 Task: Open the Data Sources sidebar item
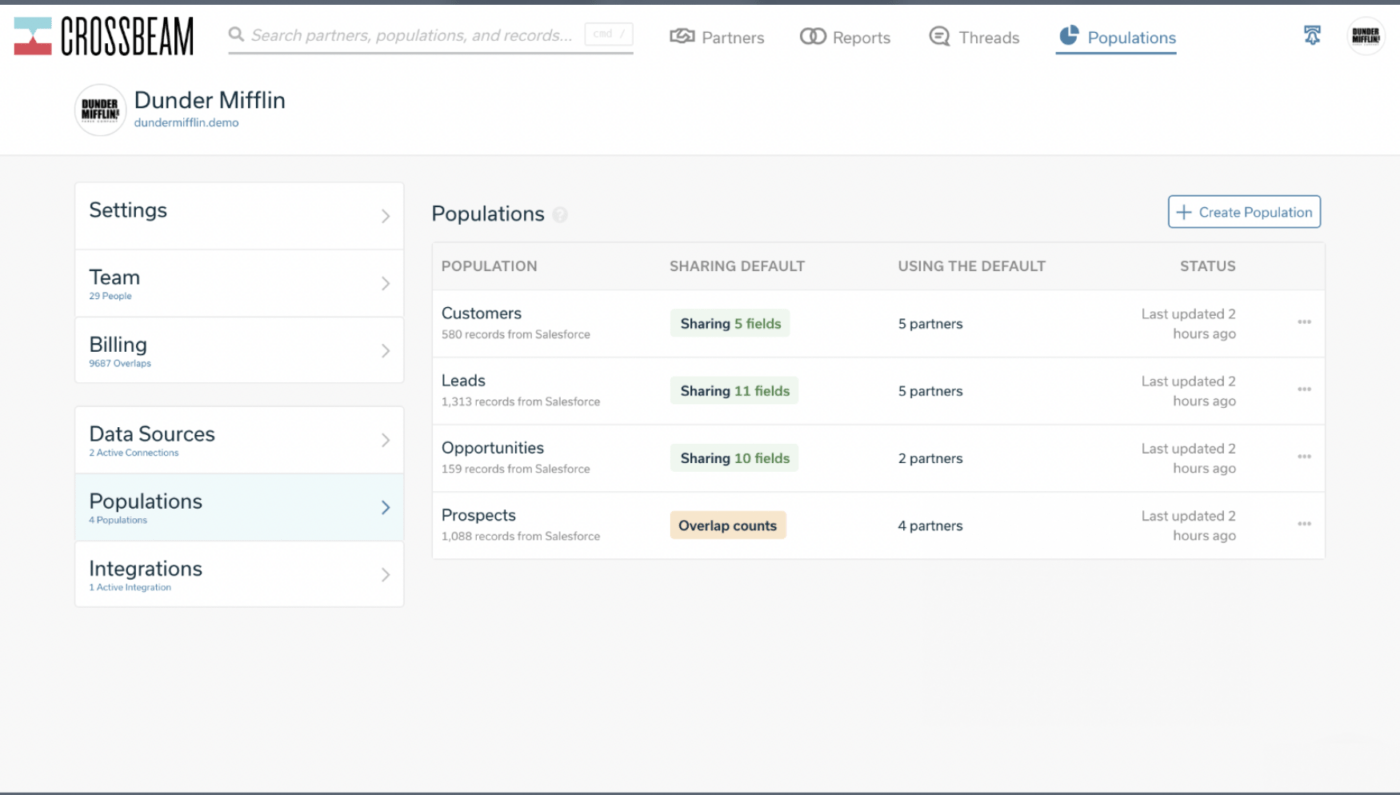pos(239,440)
